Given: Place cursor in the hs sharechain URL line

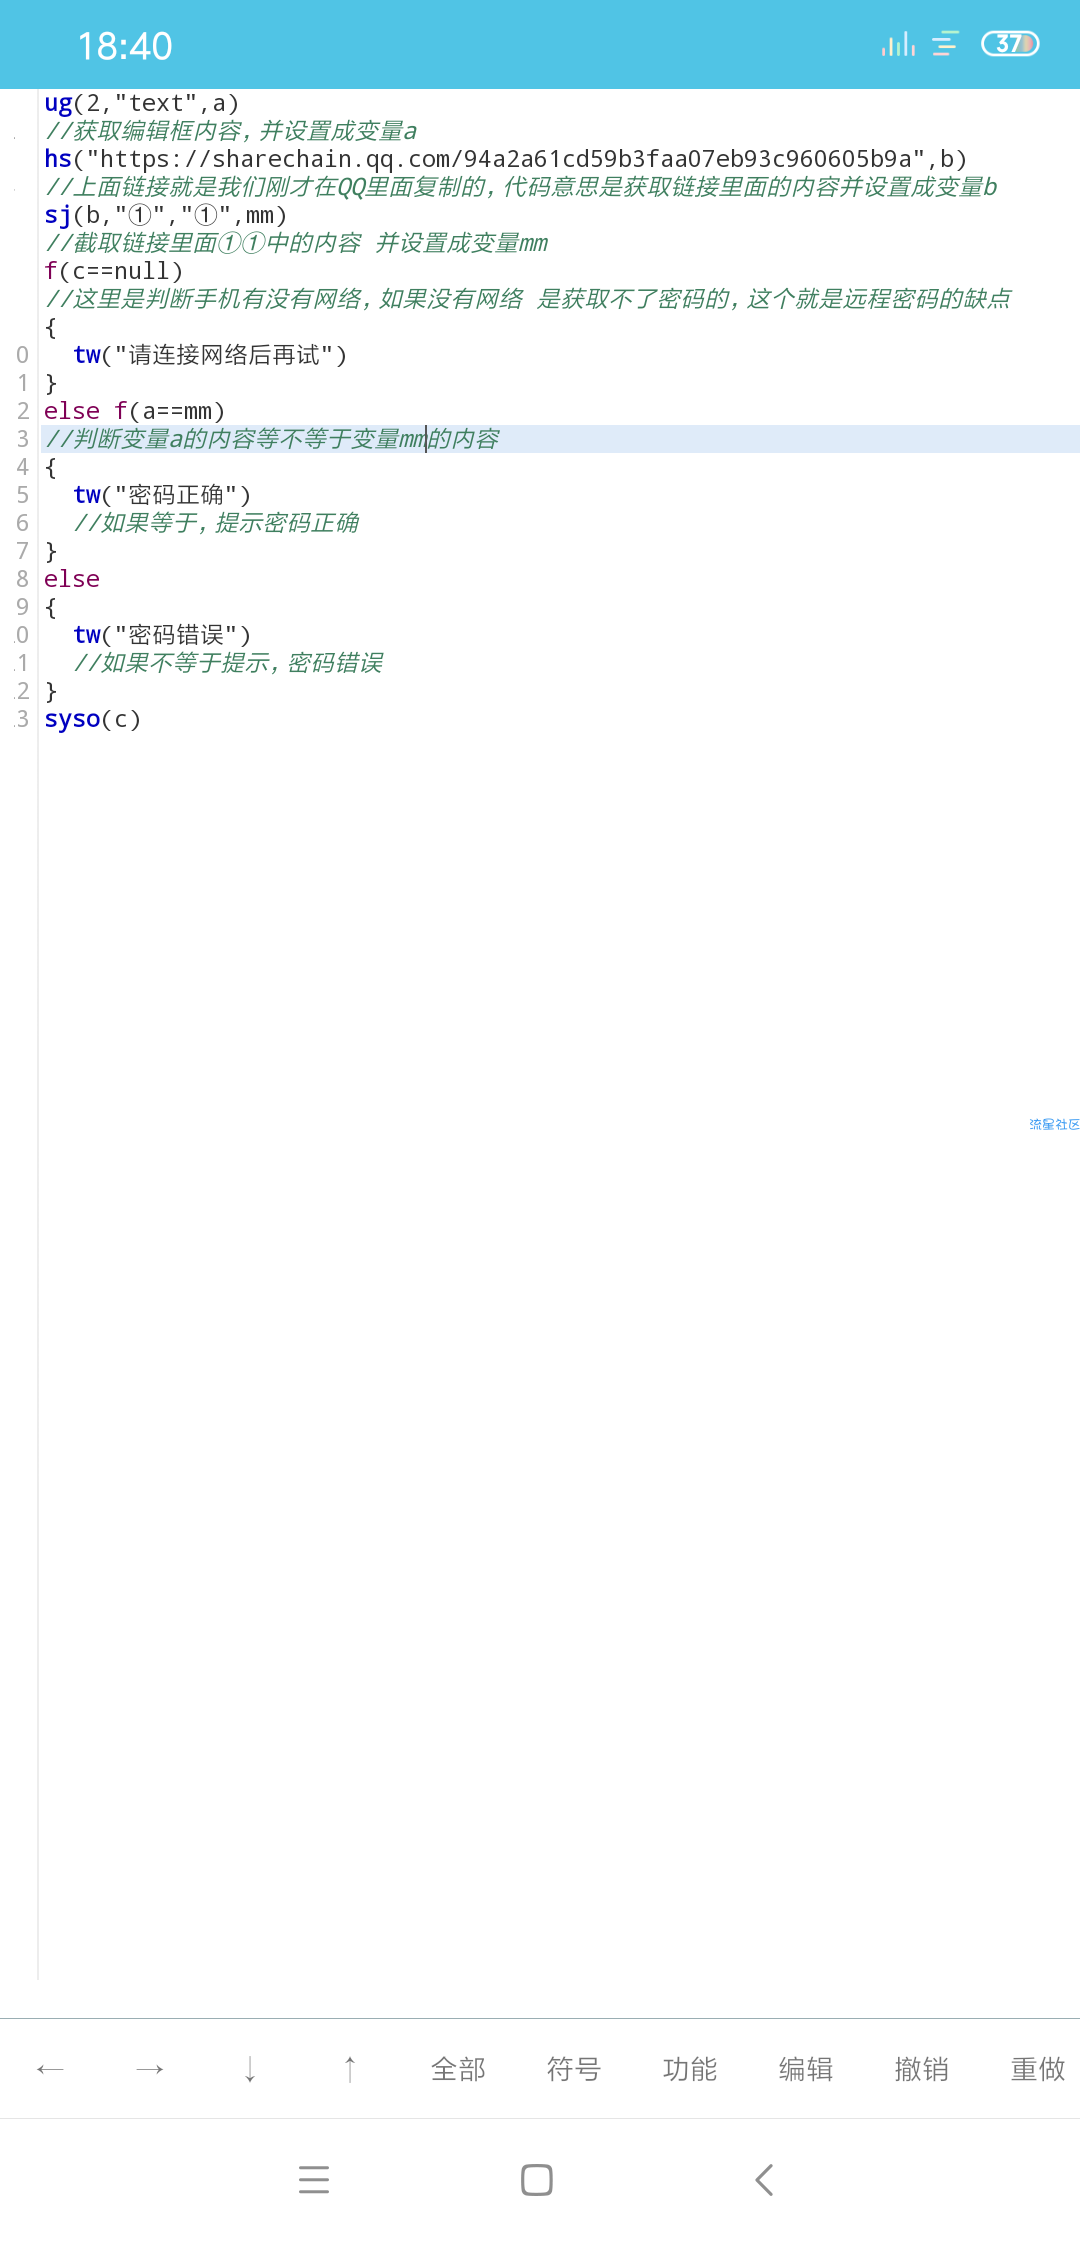Looking at the screenshot, I should (x=505, y=159).
